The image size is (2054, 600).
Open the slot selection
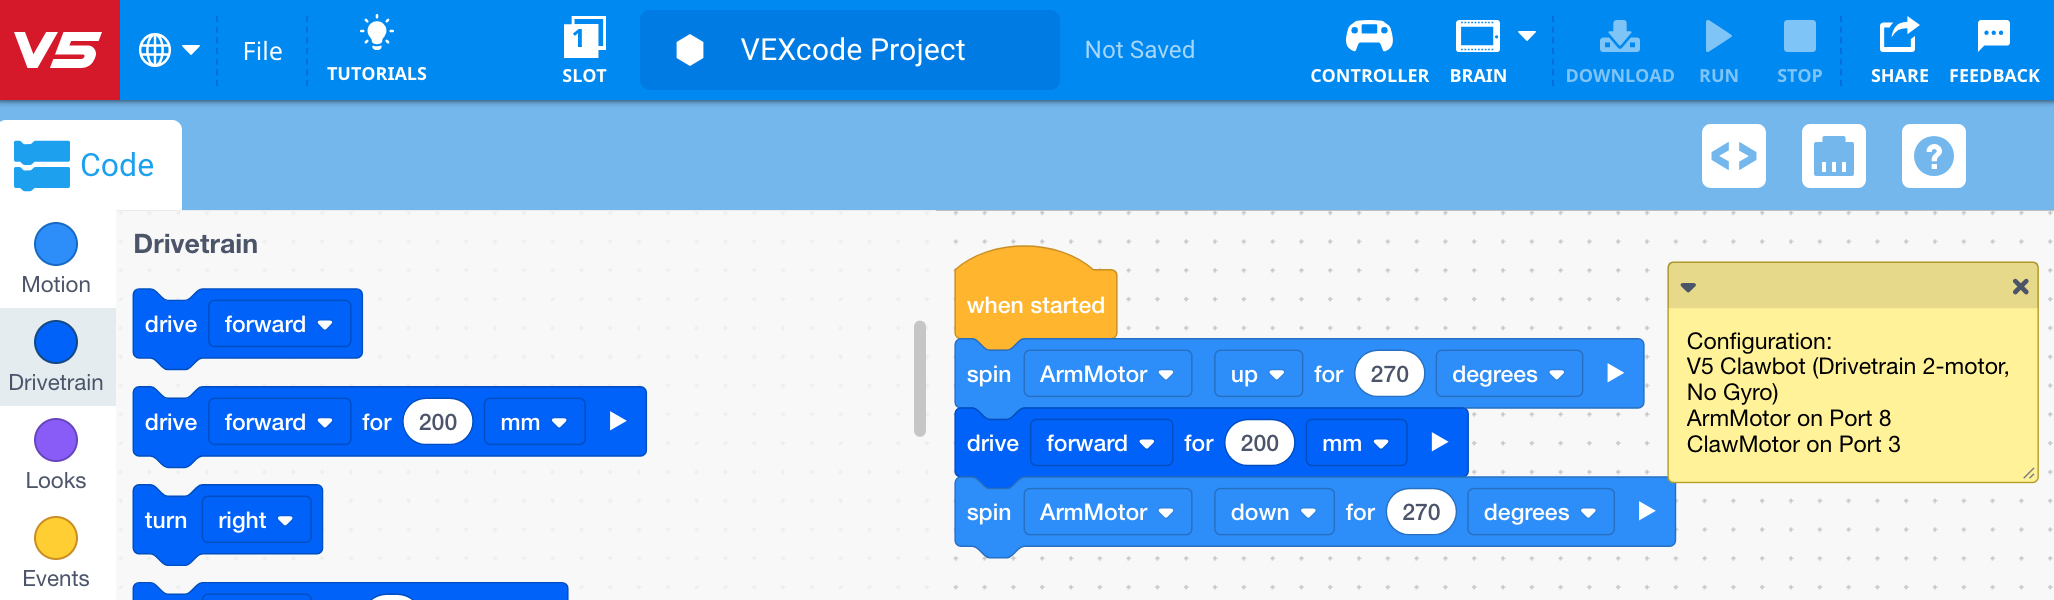(x=584, y=47)
